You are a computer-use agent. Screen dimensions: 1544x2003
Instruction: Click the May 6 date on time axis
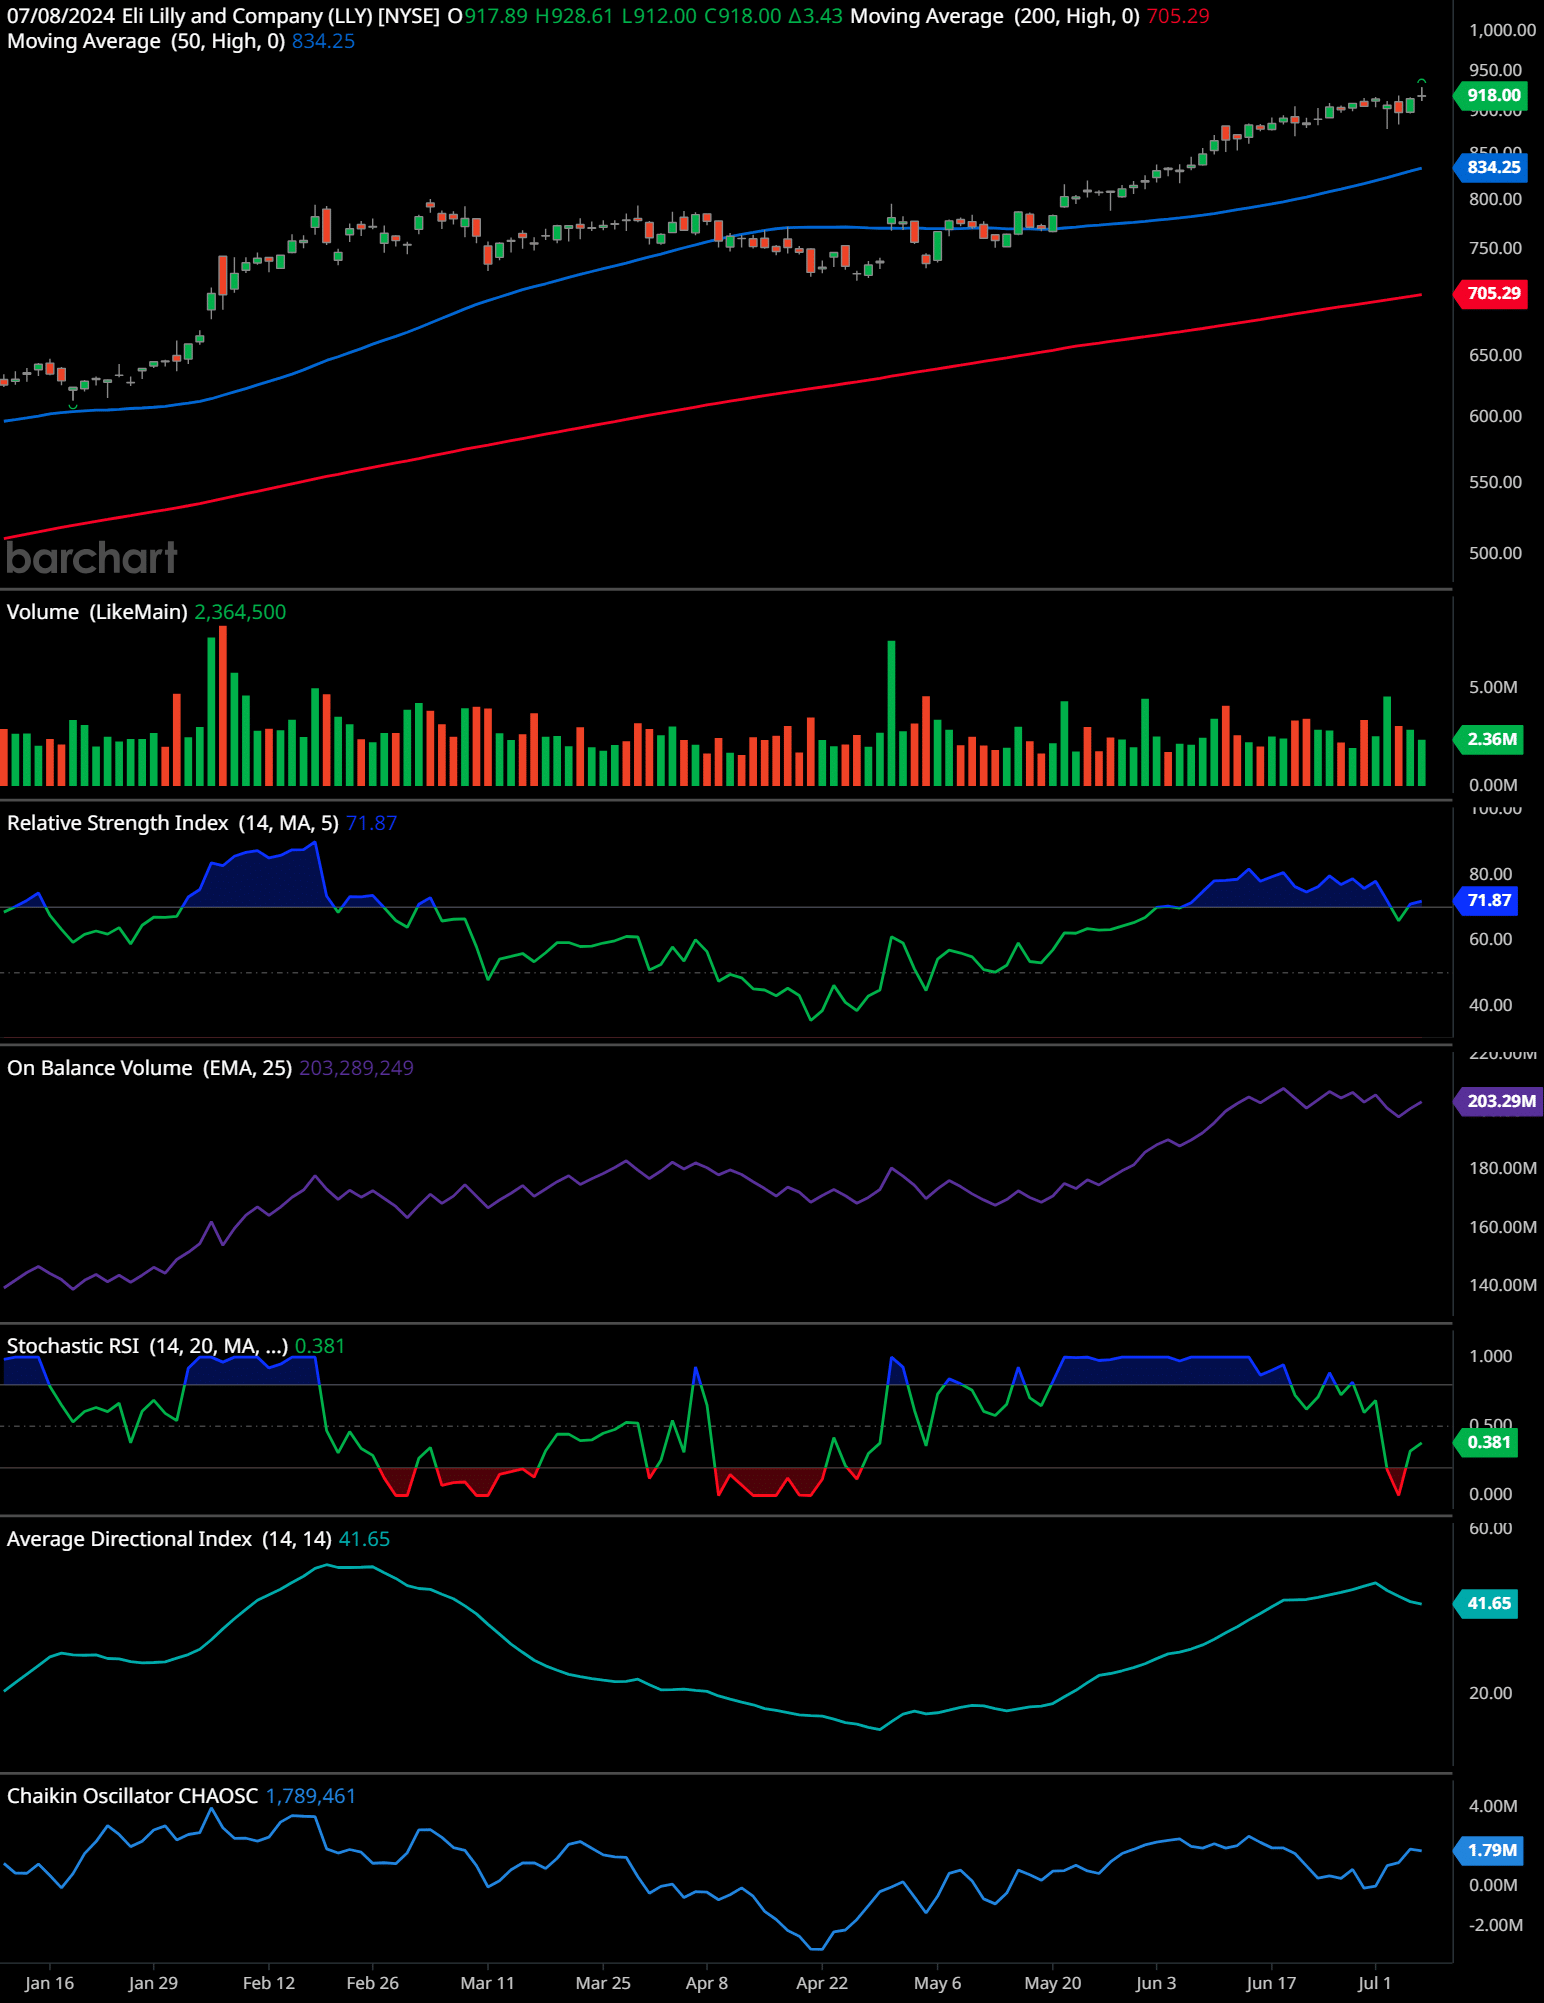[x=938, y=1983]
